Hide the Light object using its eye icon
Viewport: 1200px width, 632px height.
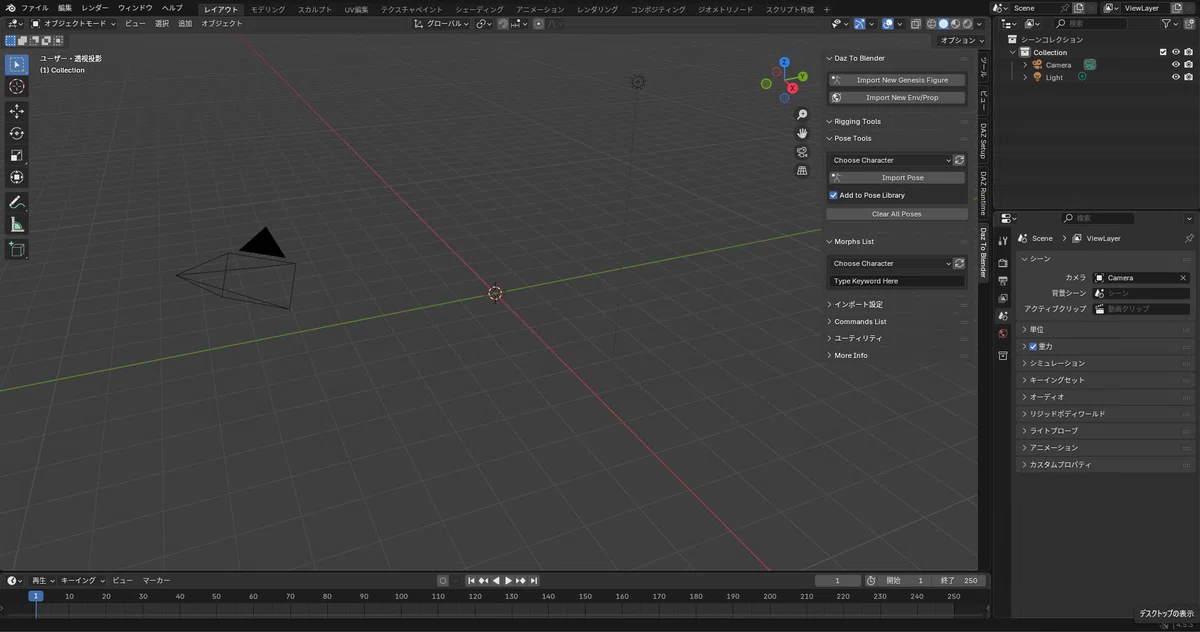[1176, 77]
